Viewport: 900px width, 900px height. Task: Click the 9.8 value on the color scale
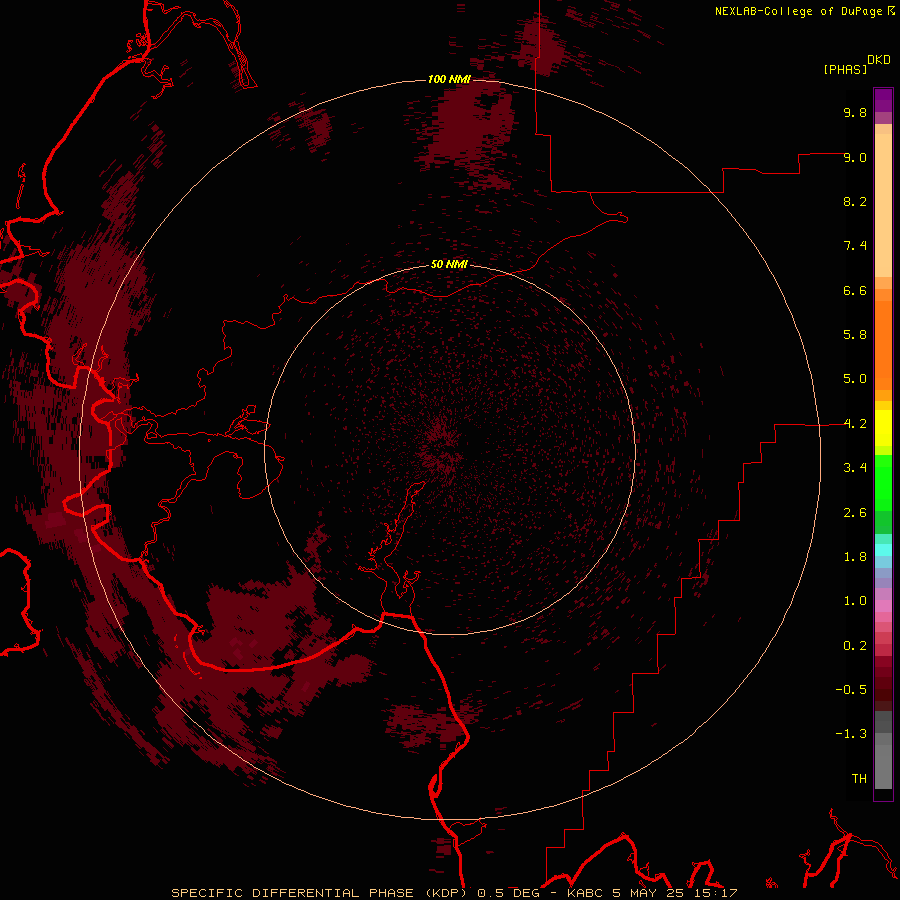855,112
